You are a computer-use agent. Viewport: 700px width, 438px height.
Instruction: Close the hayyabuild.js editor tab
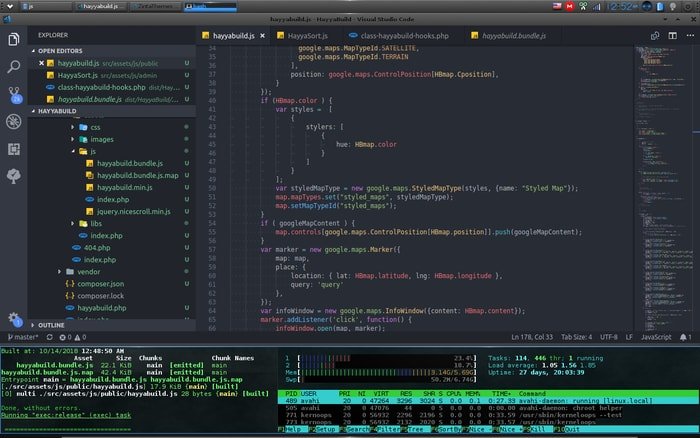click(262, 36)
